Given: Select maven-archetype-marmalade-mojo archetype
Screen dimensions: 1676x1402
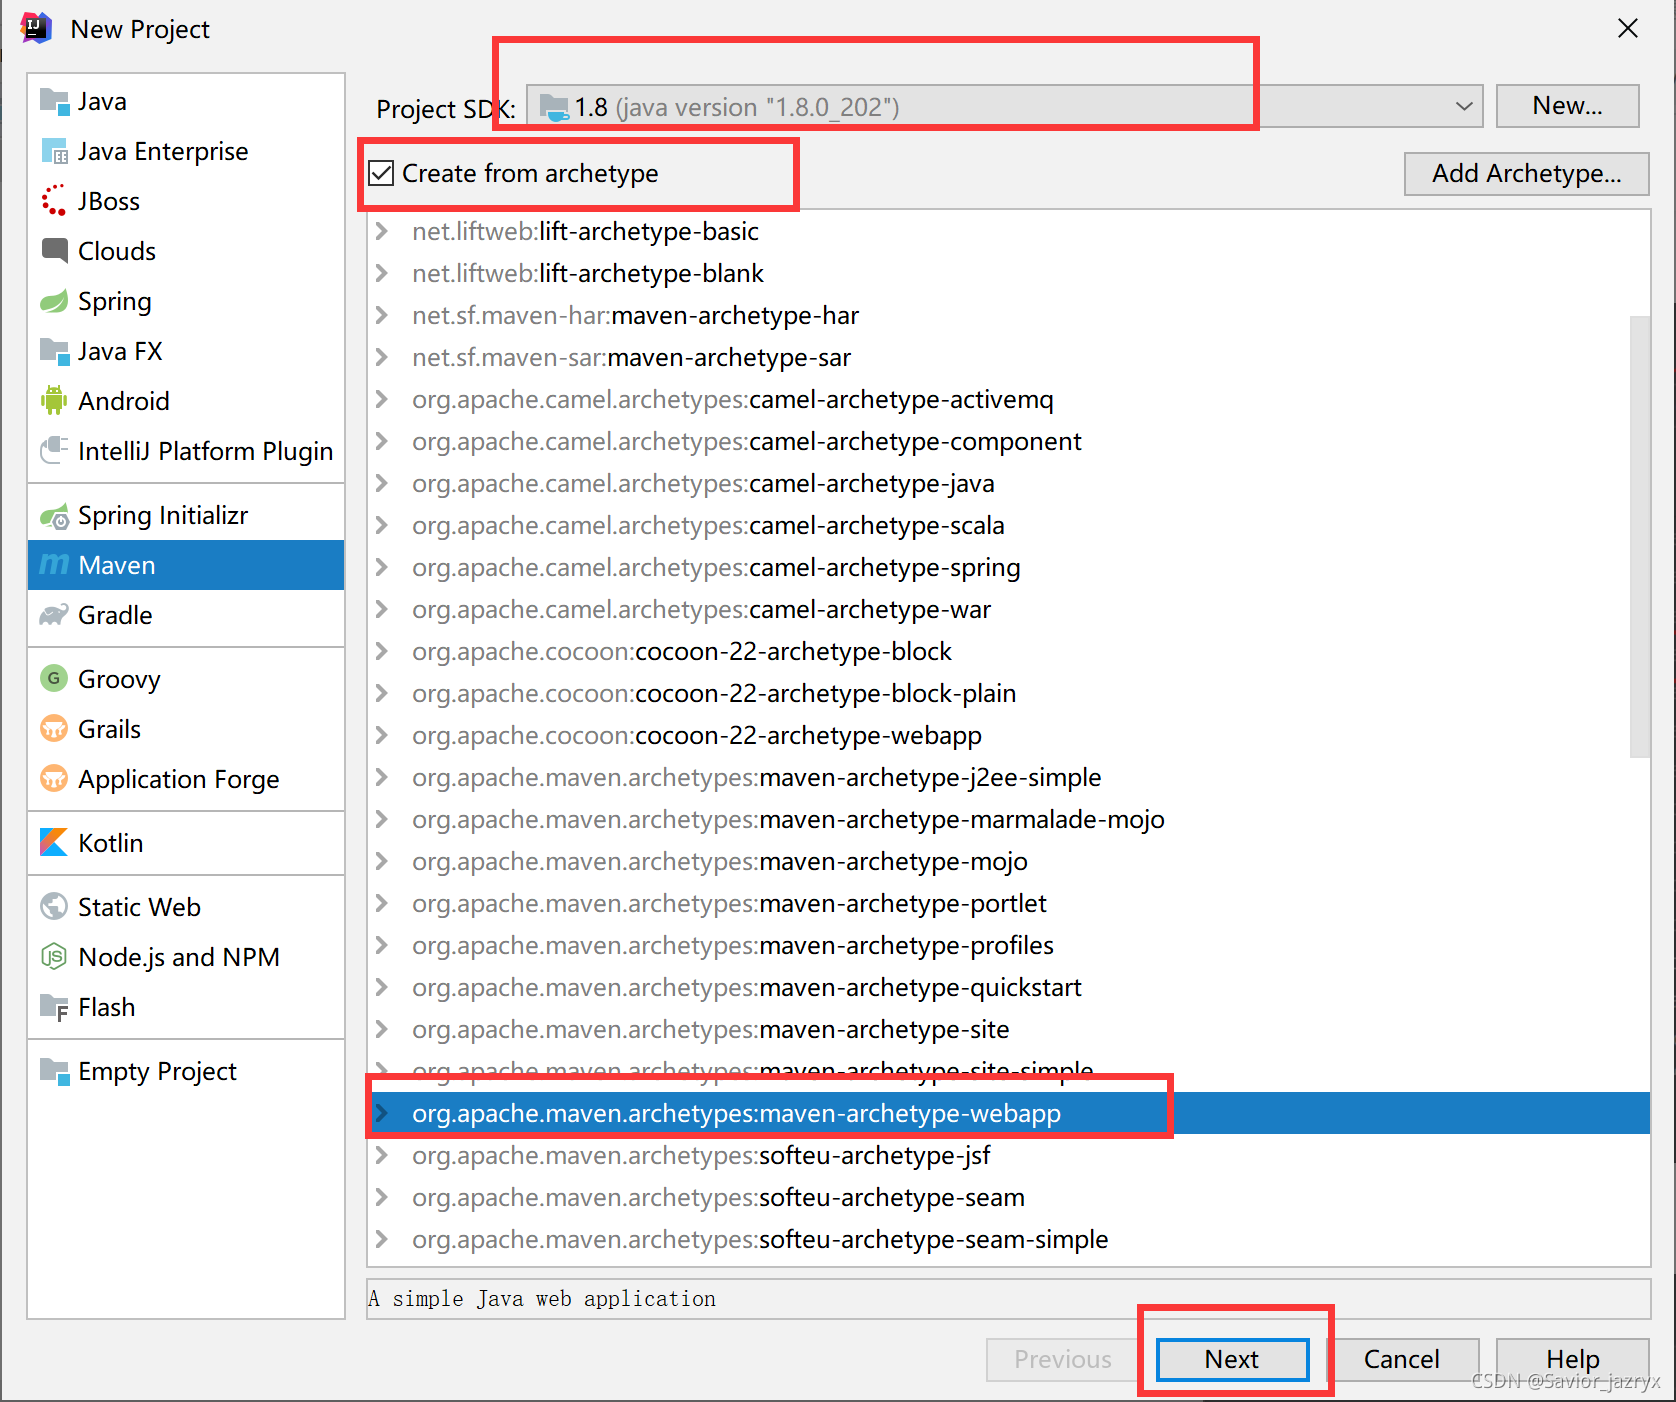Looking at the screenshot, I should tap(1008, 819).
